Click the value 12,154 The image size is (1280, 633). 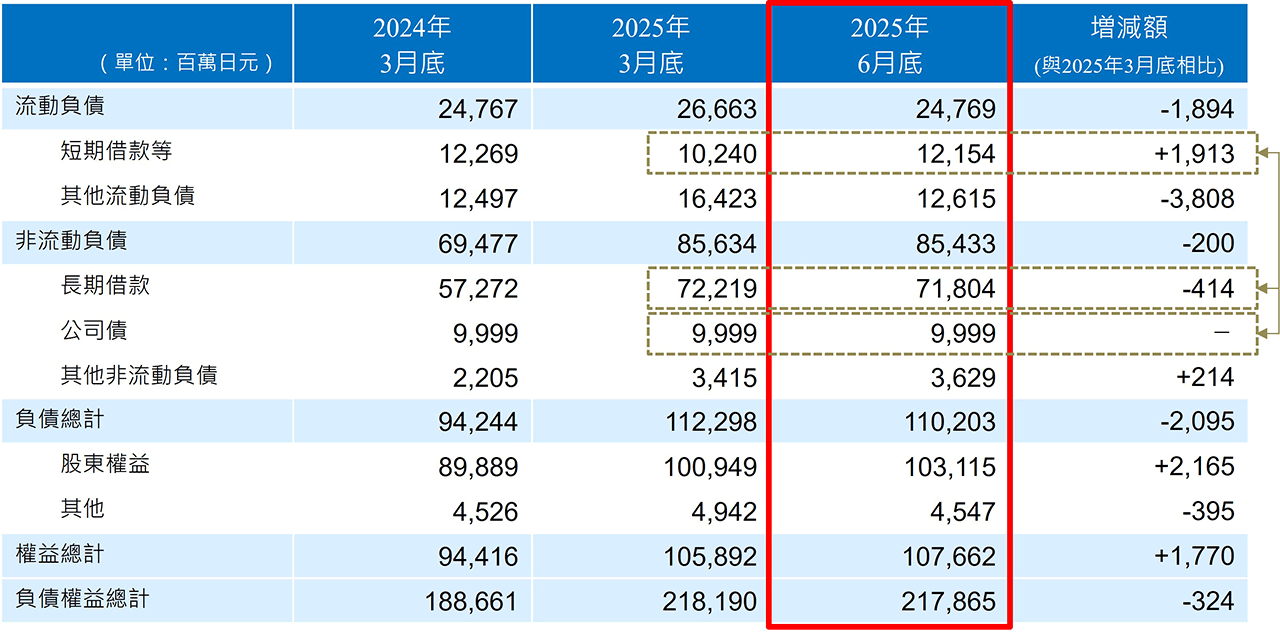(956, 154)
